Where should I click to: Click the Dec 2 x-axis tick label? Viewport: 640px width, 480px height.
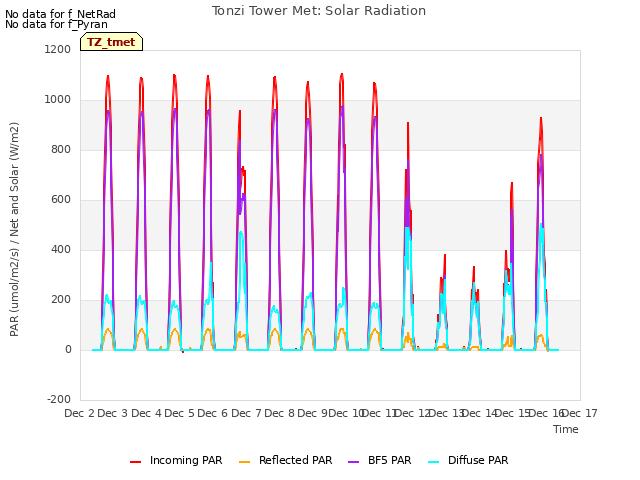click(79, 413)
